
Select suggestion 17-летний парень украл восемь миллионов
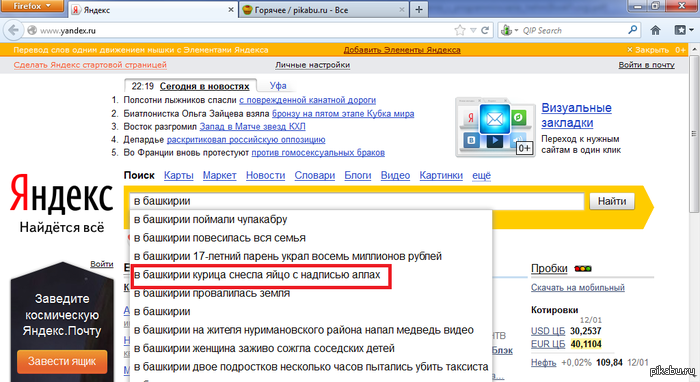311,256
